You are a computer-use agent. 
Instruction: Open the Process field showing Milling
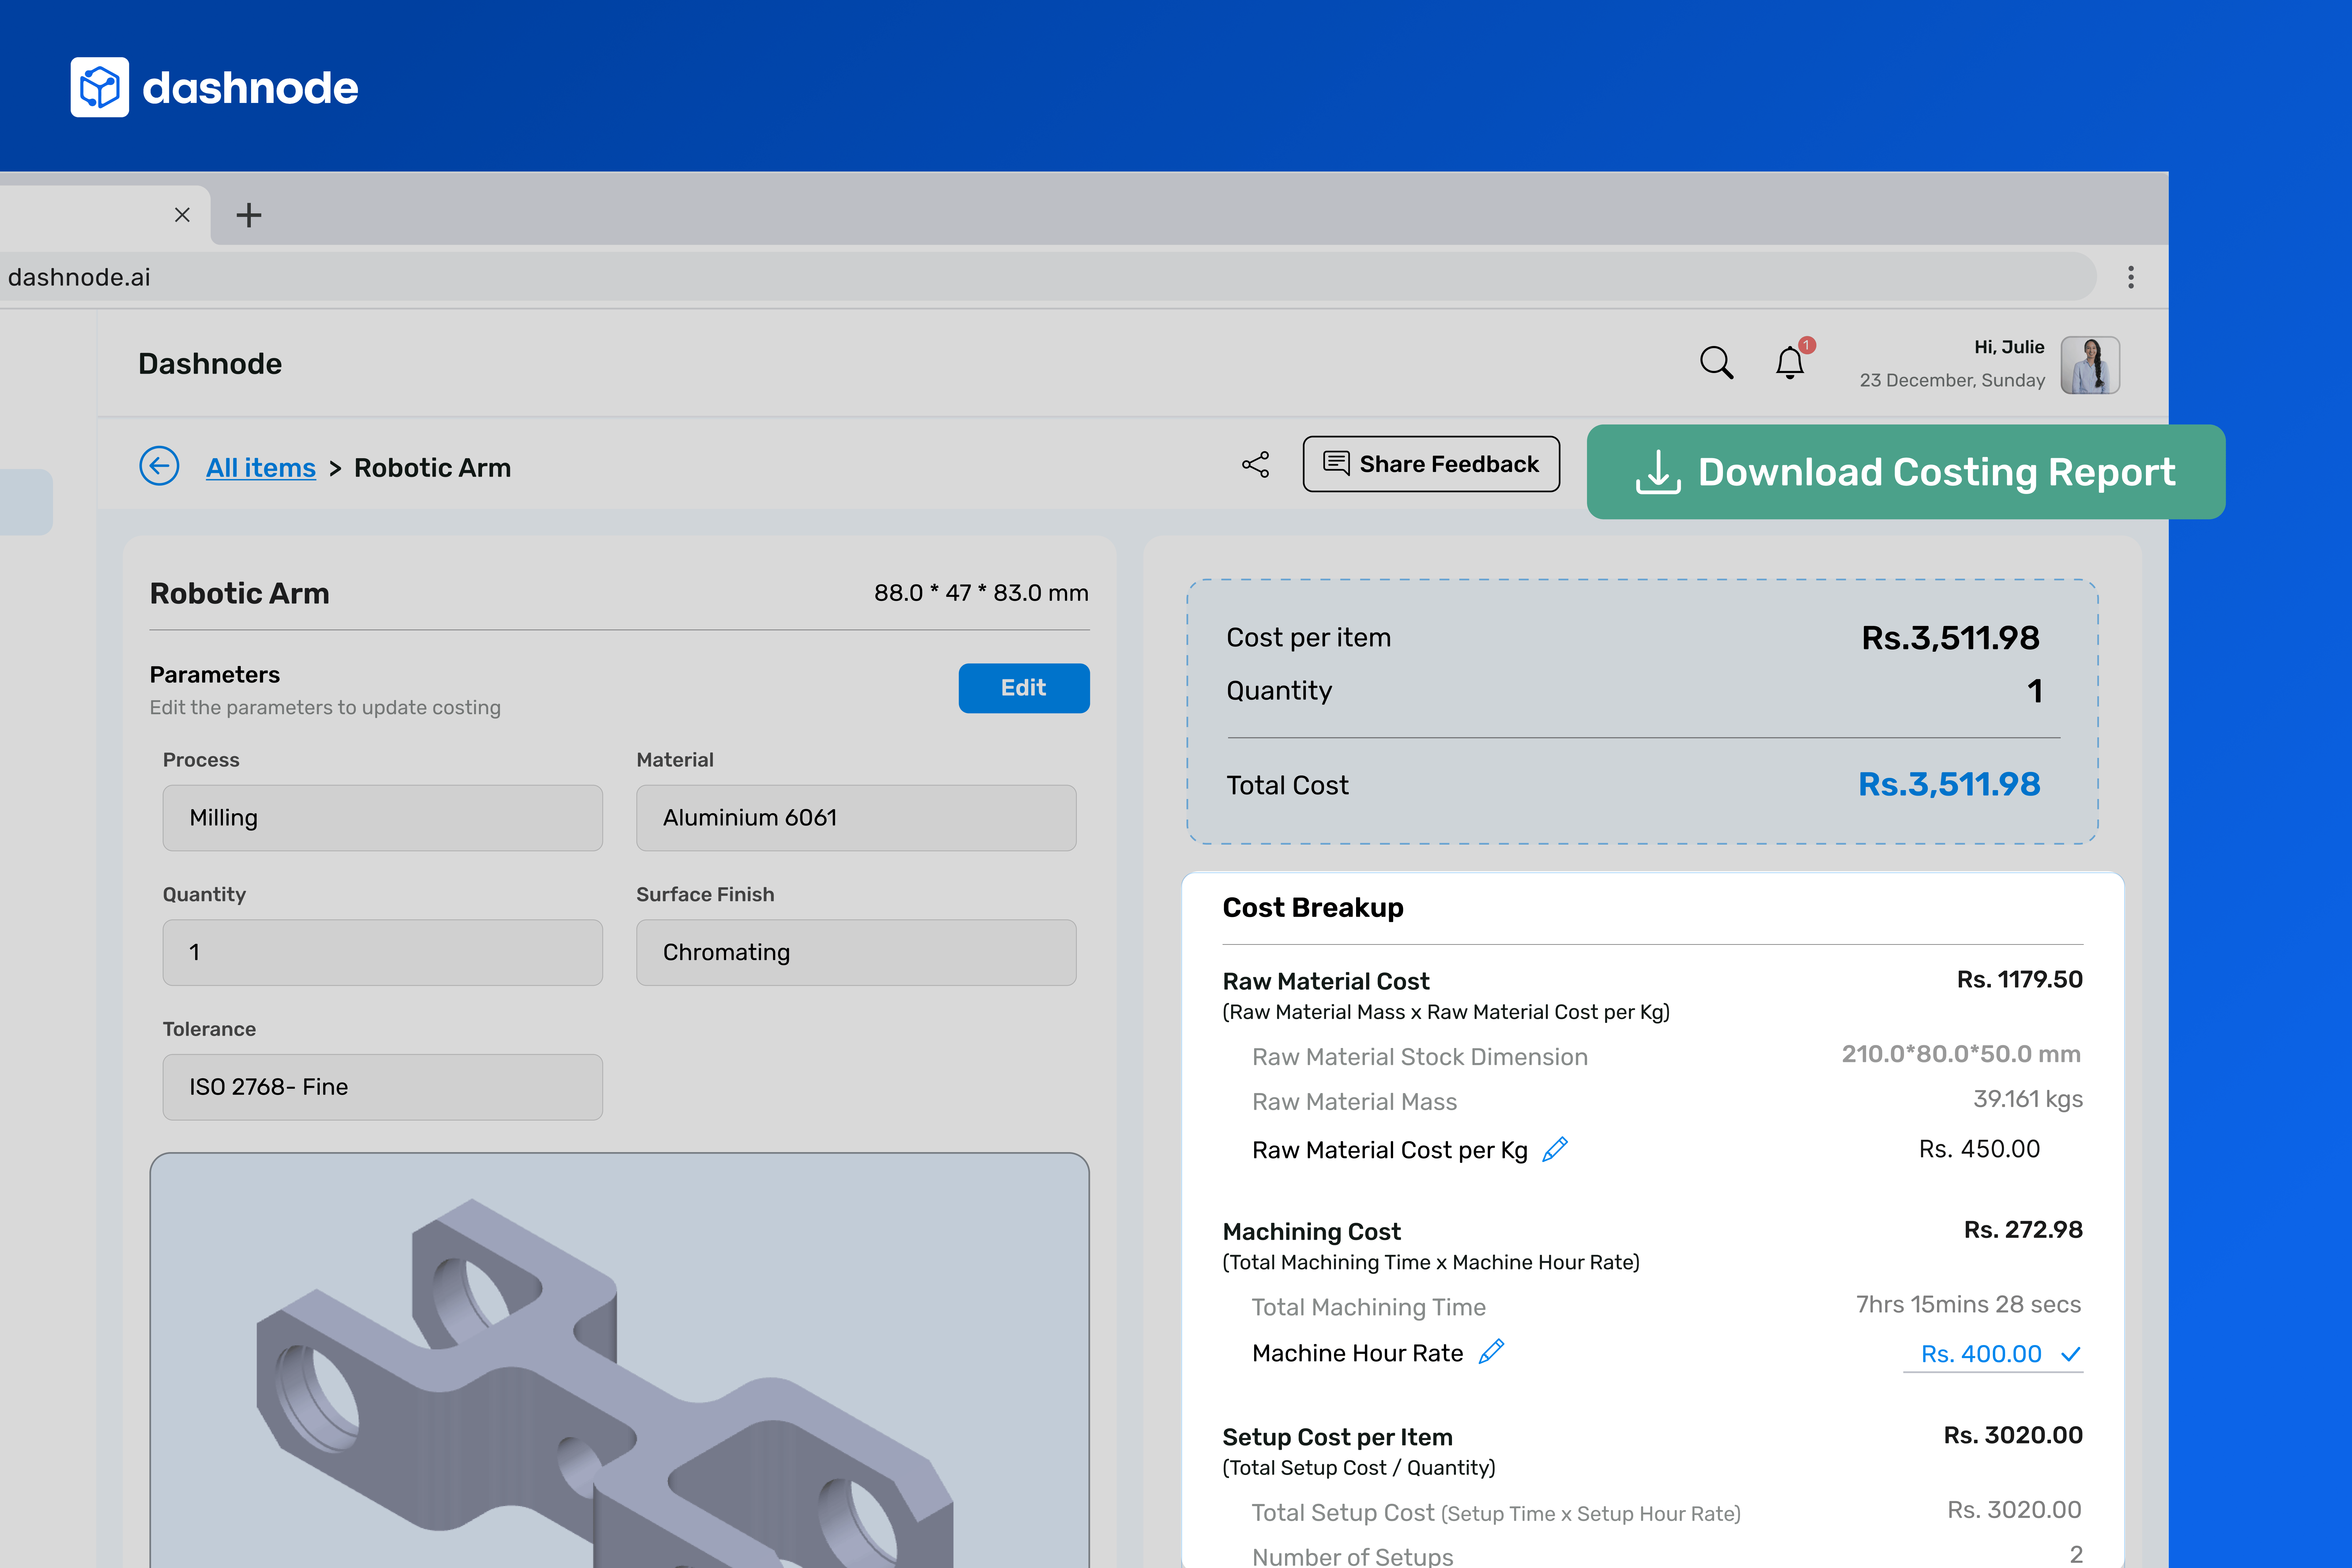point(382,818)
